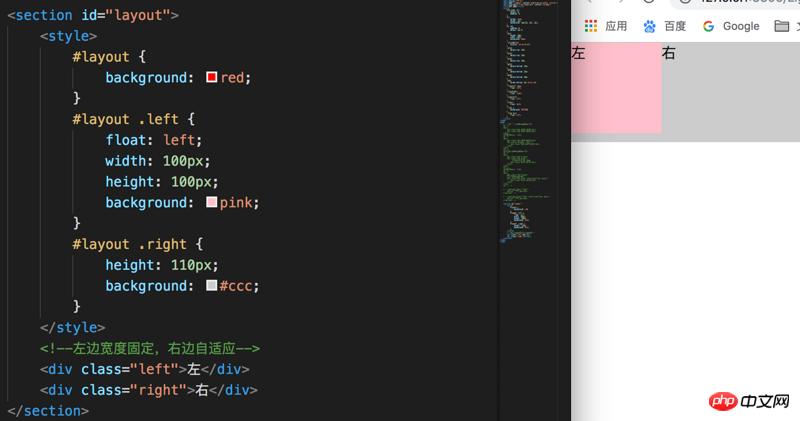Click the div class="left" line
The image size is (800, 421).
click(144, 369)
